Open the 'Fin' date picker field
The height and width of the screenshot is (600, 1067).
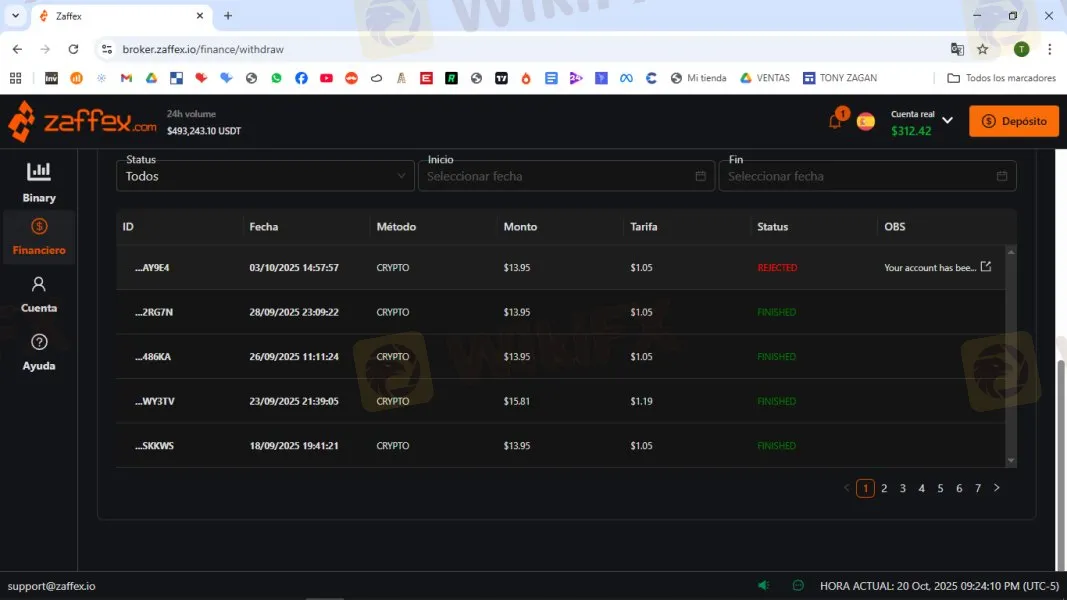click(867, 176)
